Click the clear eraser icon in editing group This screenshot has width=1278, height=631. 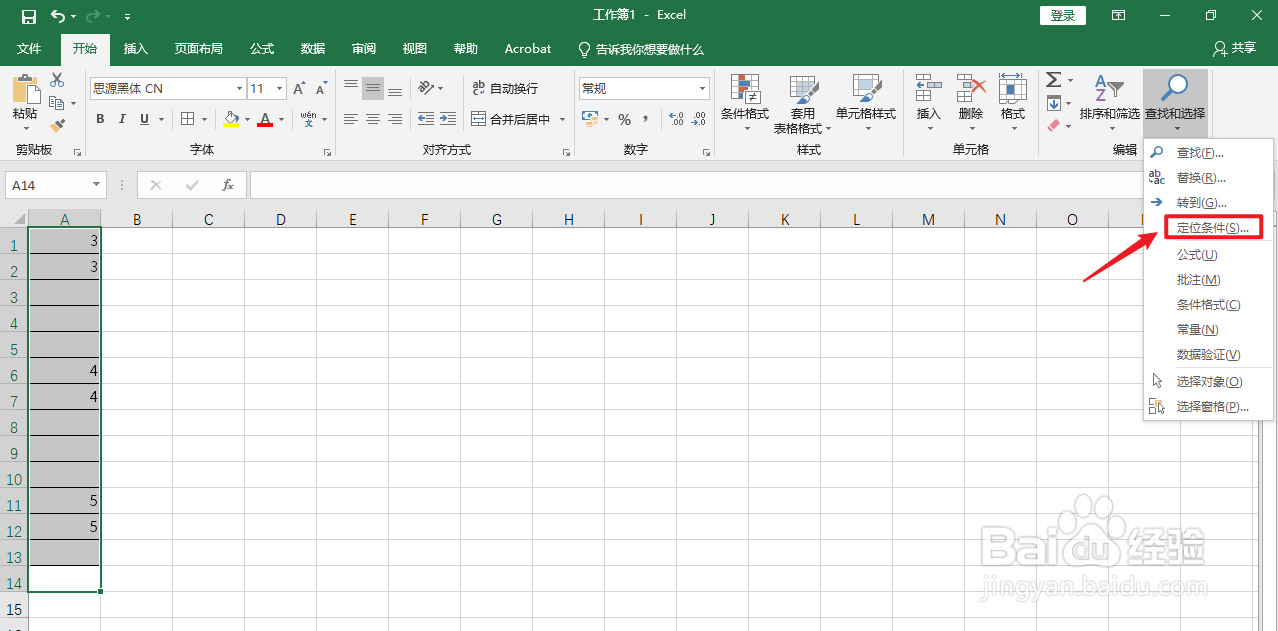(1054, 126)
